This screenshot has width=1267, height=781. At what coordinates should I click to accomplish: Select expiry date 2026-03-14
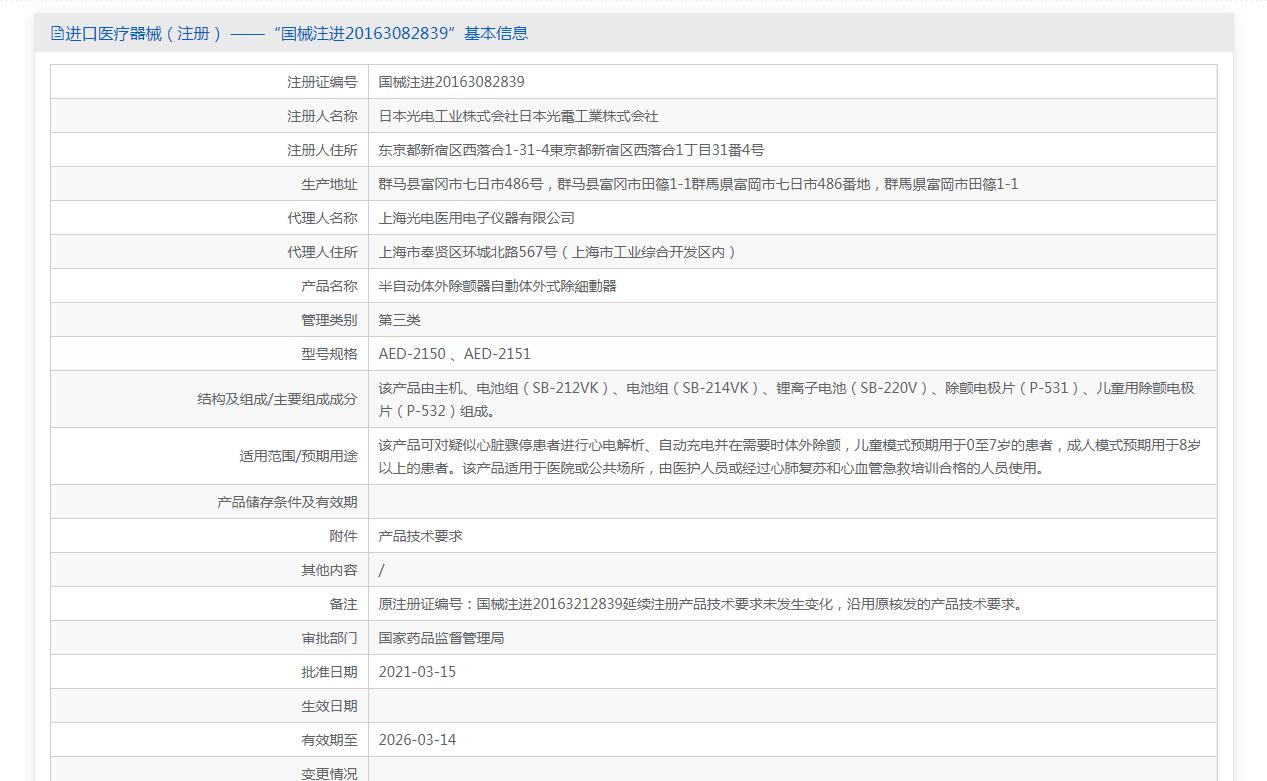[x=417, y=740]
